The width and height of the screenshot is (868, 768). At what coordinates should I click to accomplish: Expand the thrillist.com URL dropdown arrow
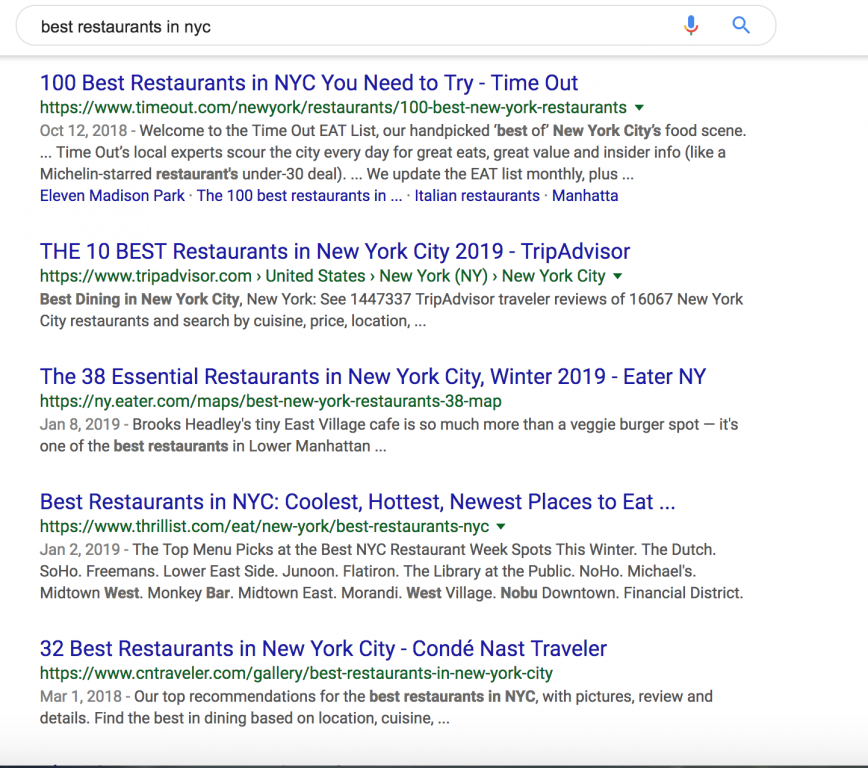(x=501, y=526)
